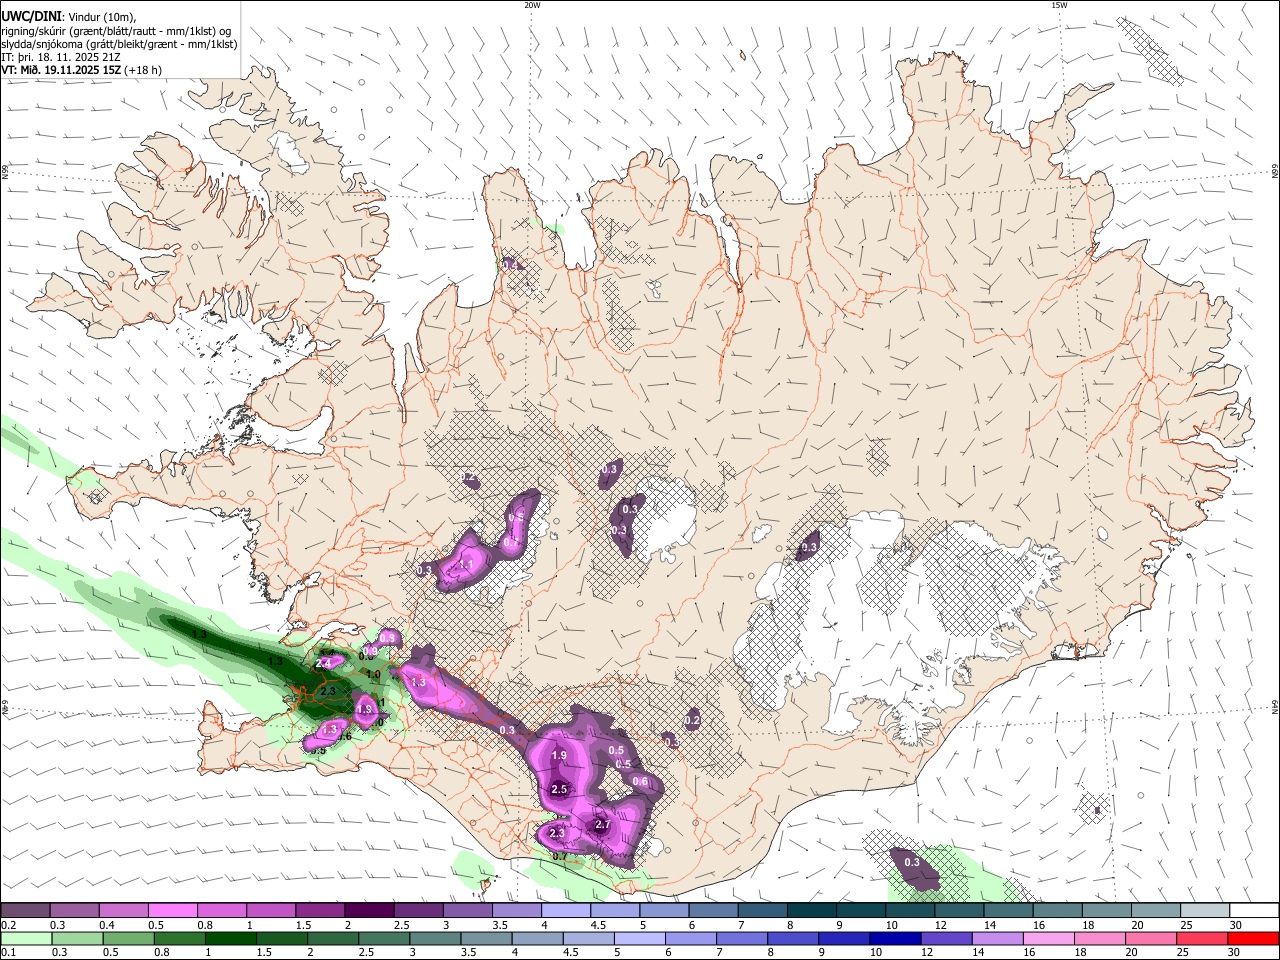This screenshot has height=960, width=1280.
Task: Click the darkest purple 2–2.5 swatch in upper legend
Action: point(369,911)
